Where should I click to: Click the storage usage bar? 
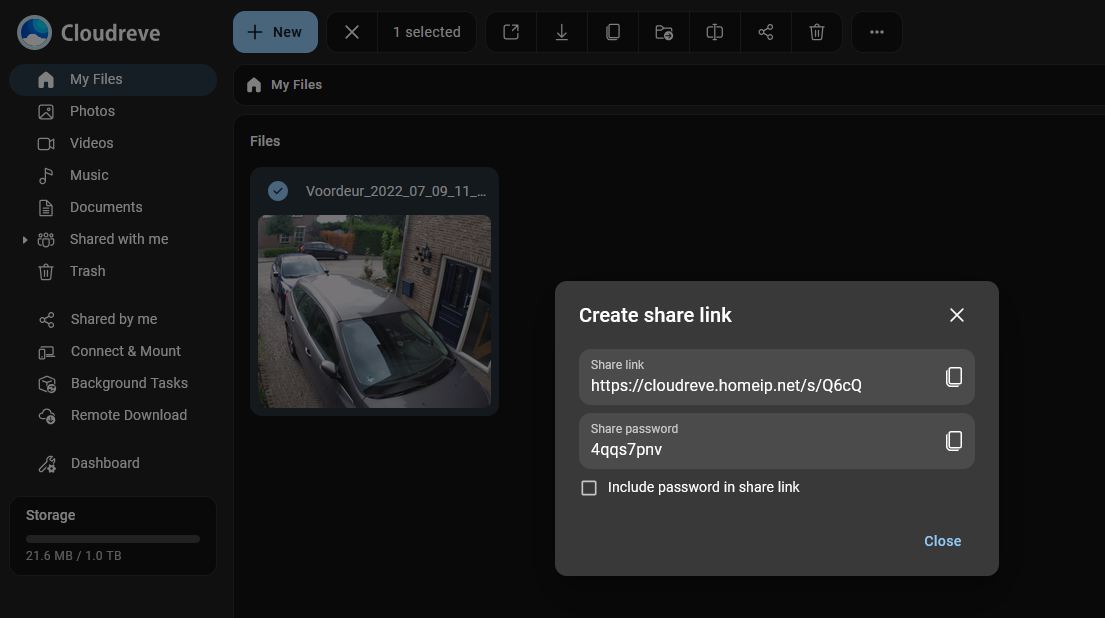coord(113,539)
